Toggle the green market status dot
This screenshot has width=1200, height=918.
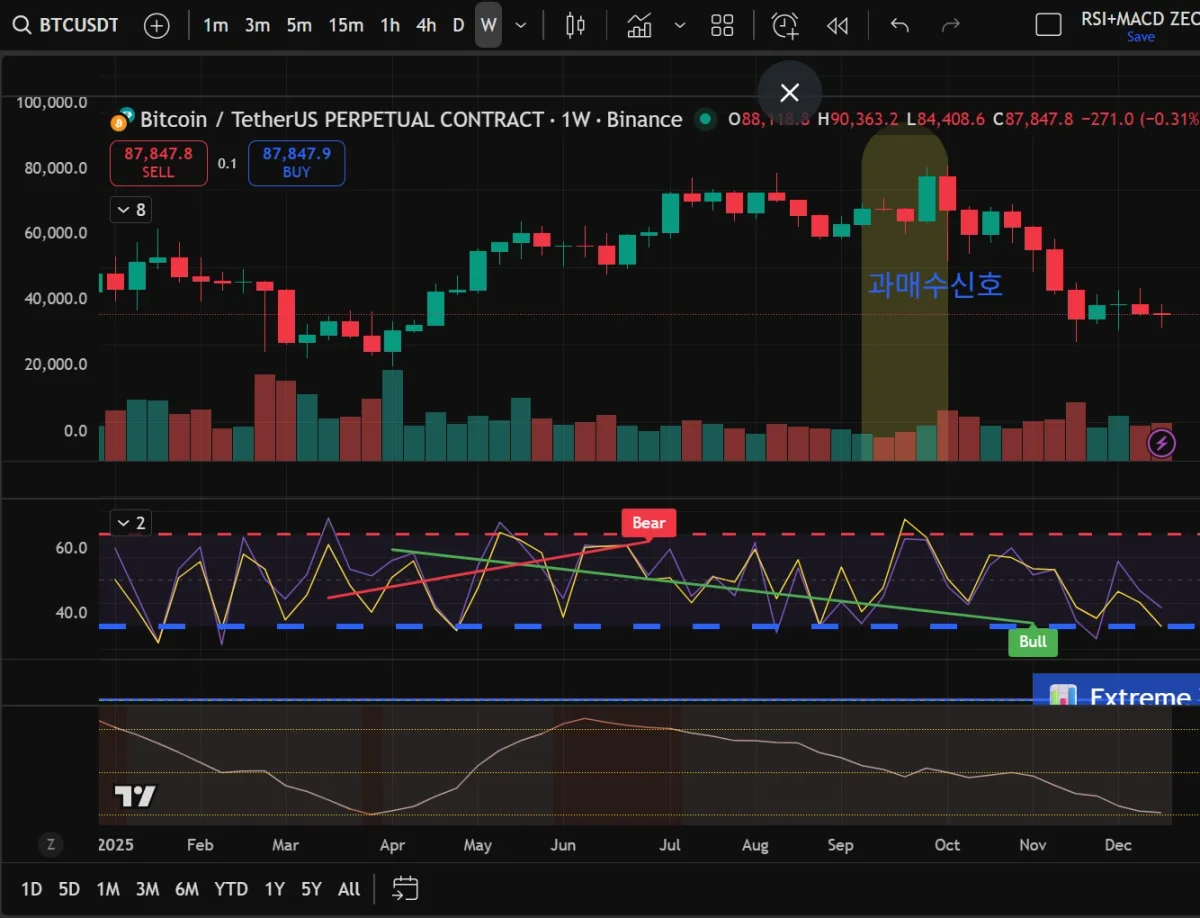706,120
